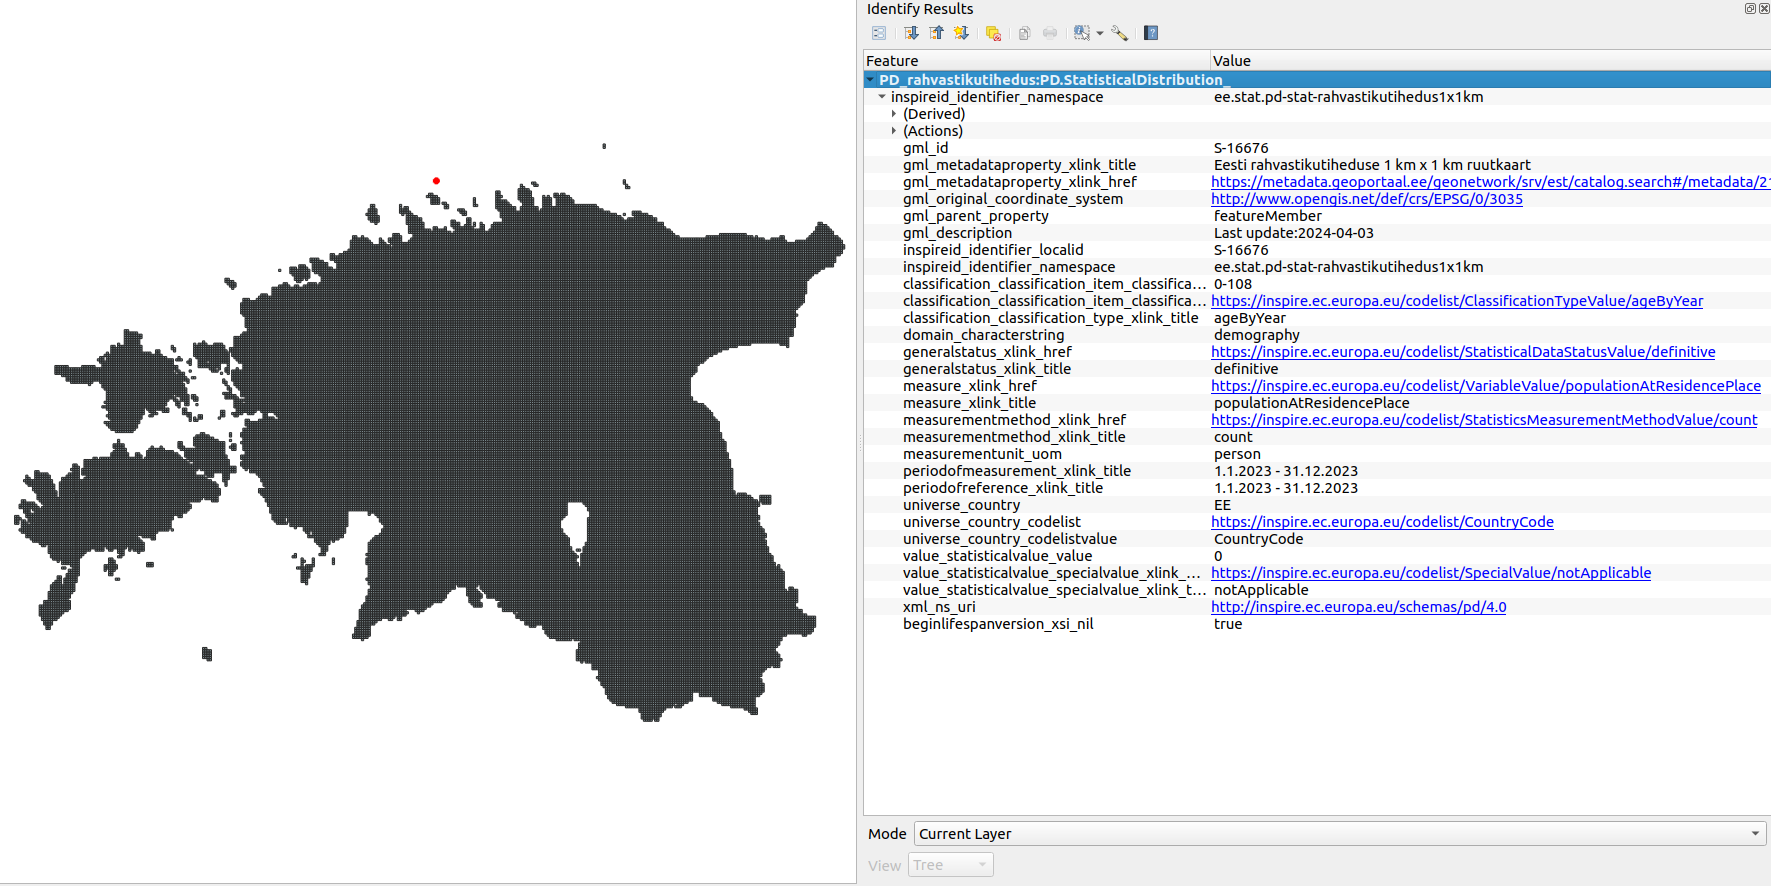
Task: Open the SpecialValue/notApplicable link
Action: pyautogui.click(x=1431, y=573)
